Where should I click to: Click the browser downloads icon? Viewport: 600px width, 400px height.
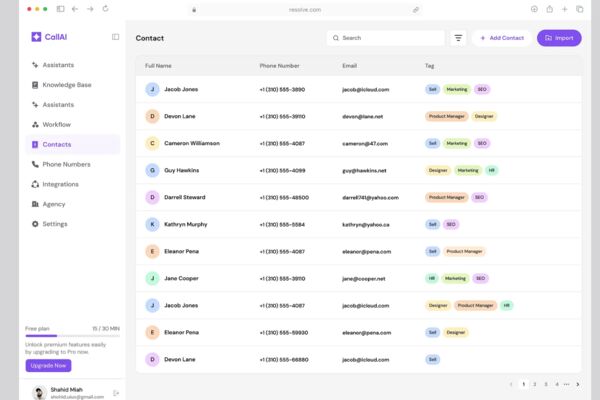[x=534, y=9]
